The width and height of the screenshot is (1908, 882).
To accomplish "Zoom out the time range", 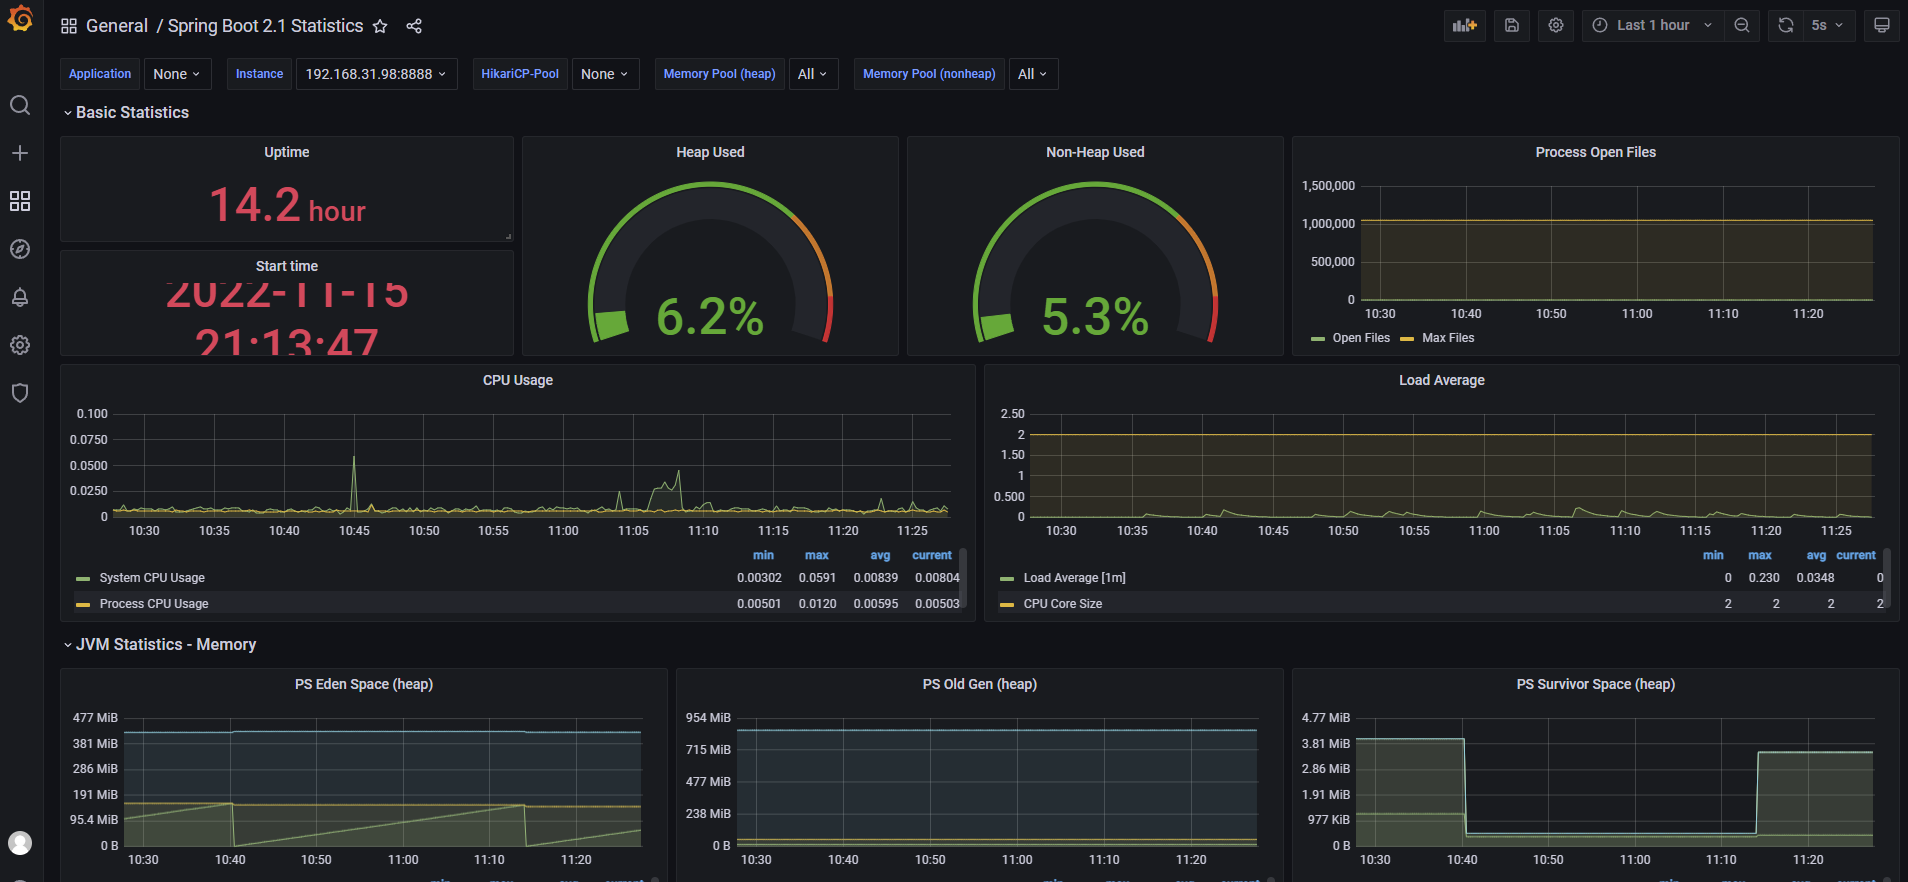I will coord(1742,25).
